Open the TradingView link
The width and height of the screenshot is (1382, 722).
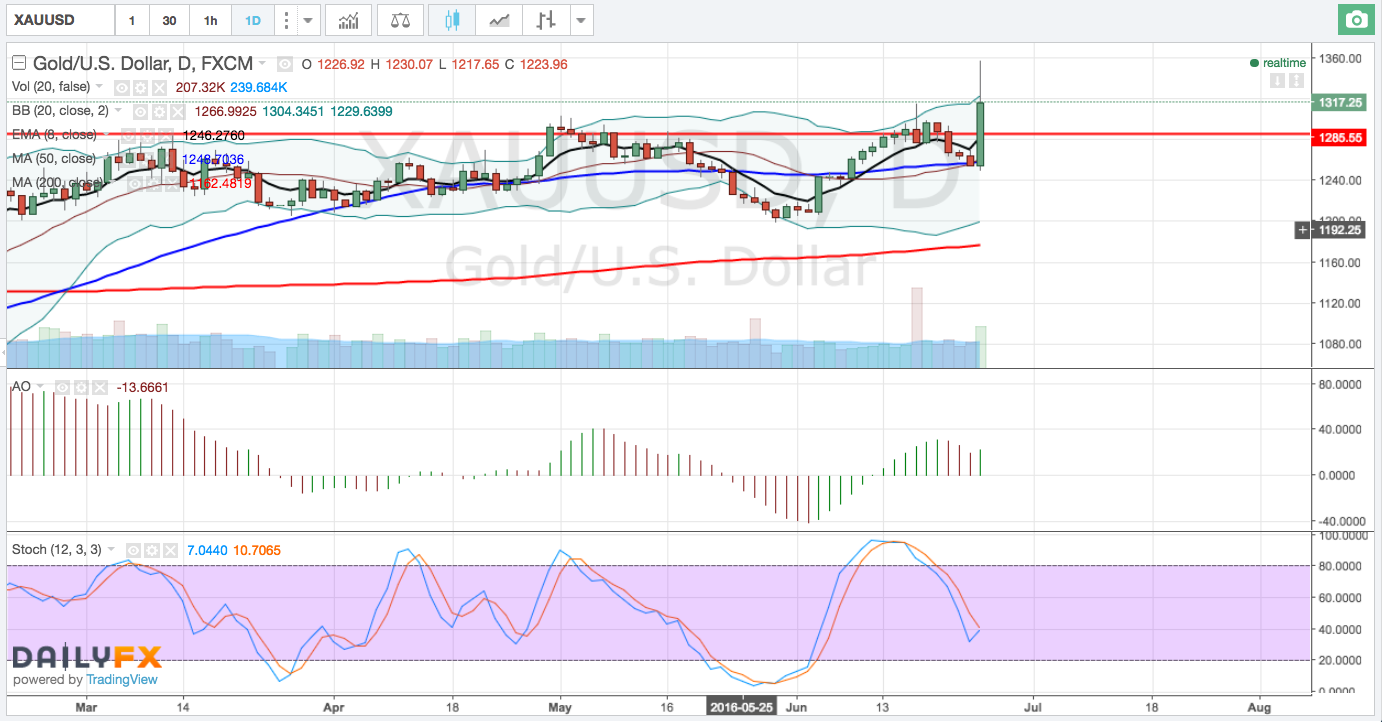point(122,679)
